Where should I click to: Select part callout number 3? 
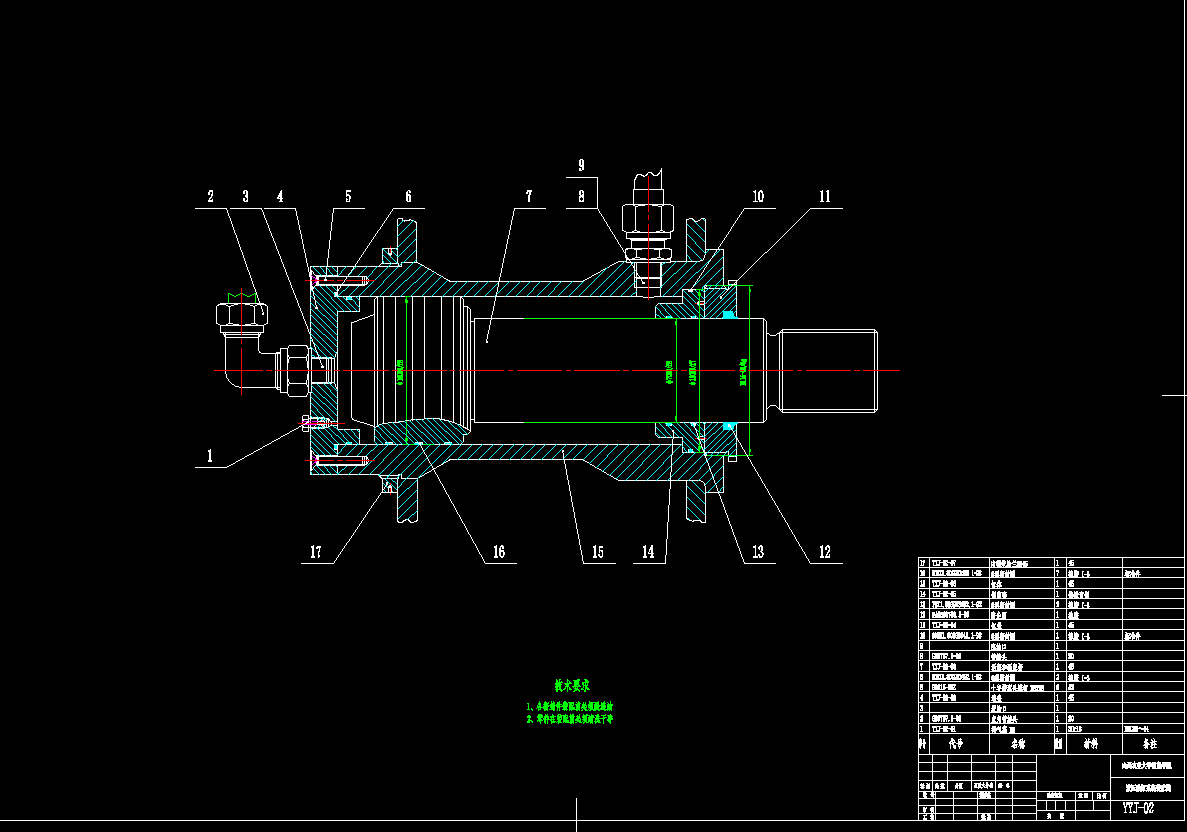[245, 196]
